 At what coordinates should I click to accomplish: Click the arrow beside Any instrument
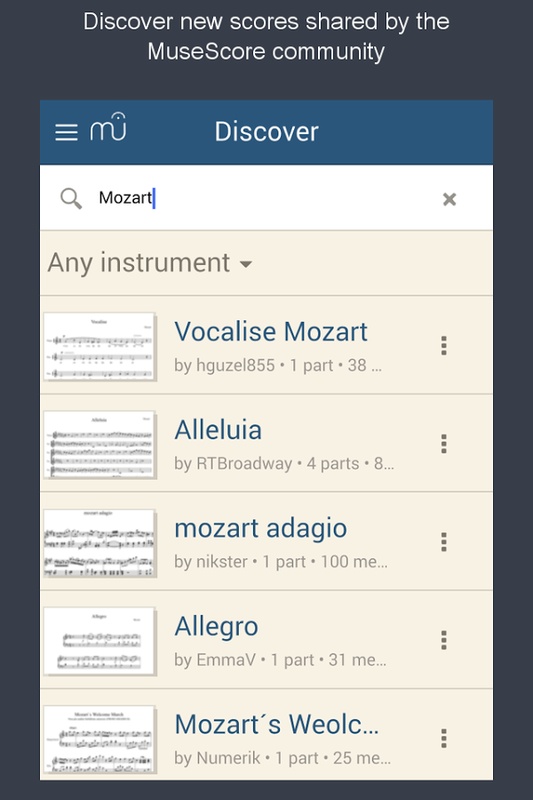[x=246, y=264]
